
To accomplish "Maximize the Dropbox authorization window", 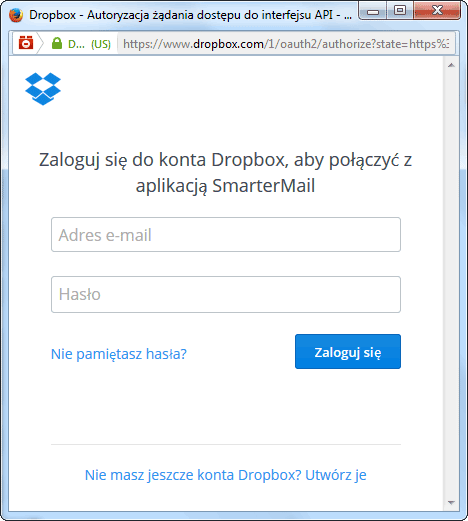I will (400, 11).
